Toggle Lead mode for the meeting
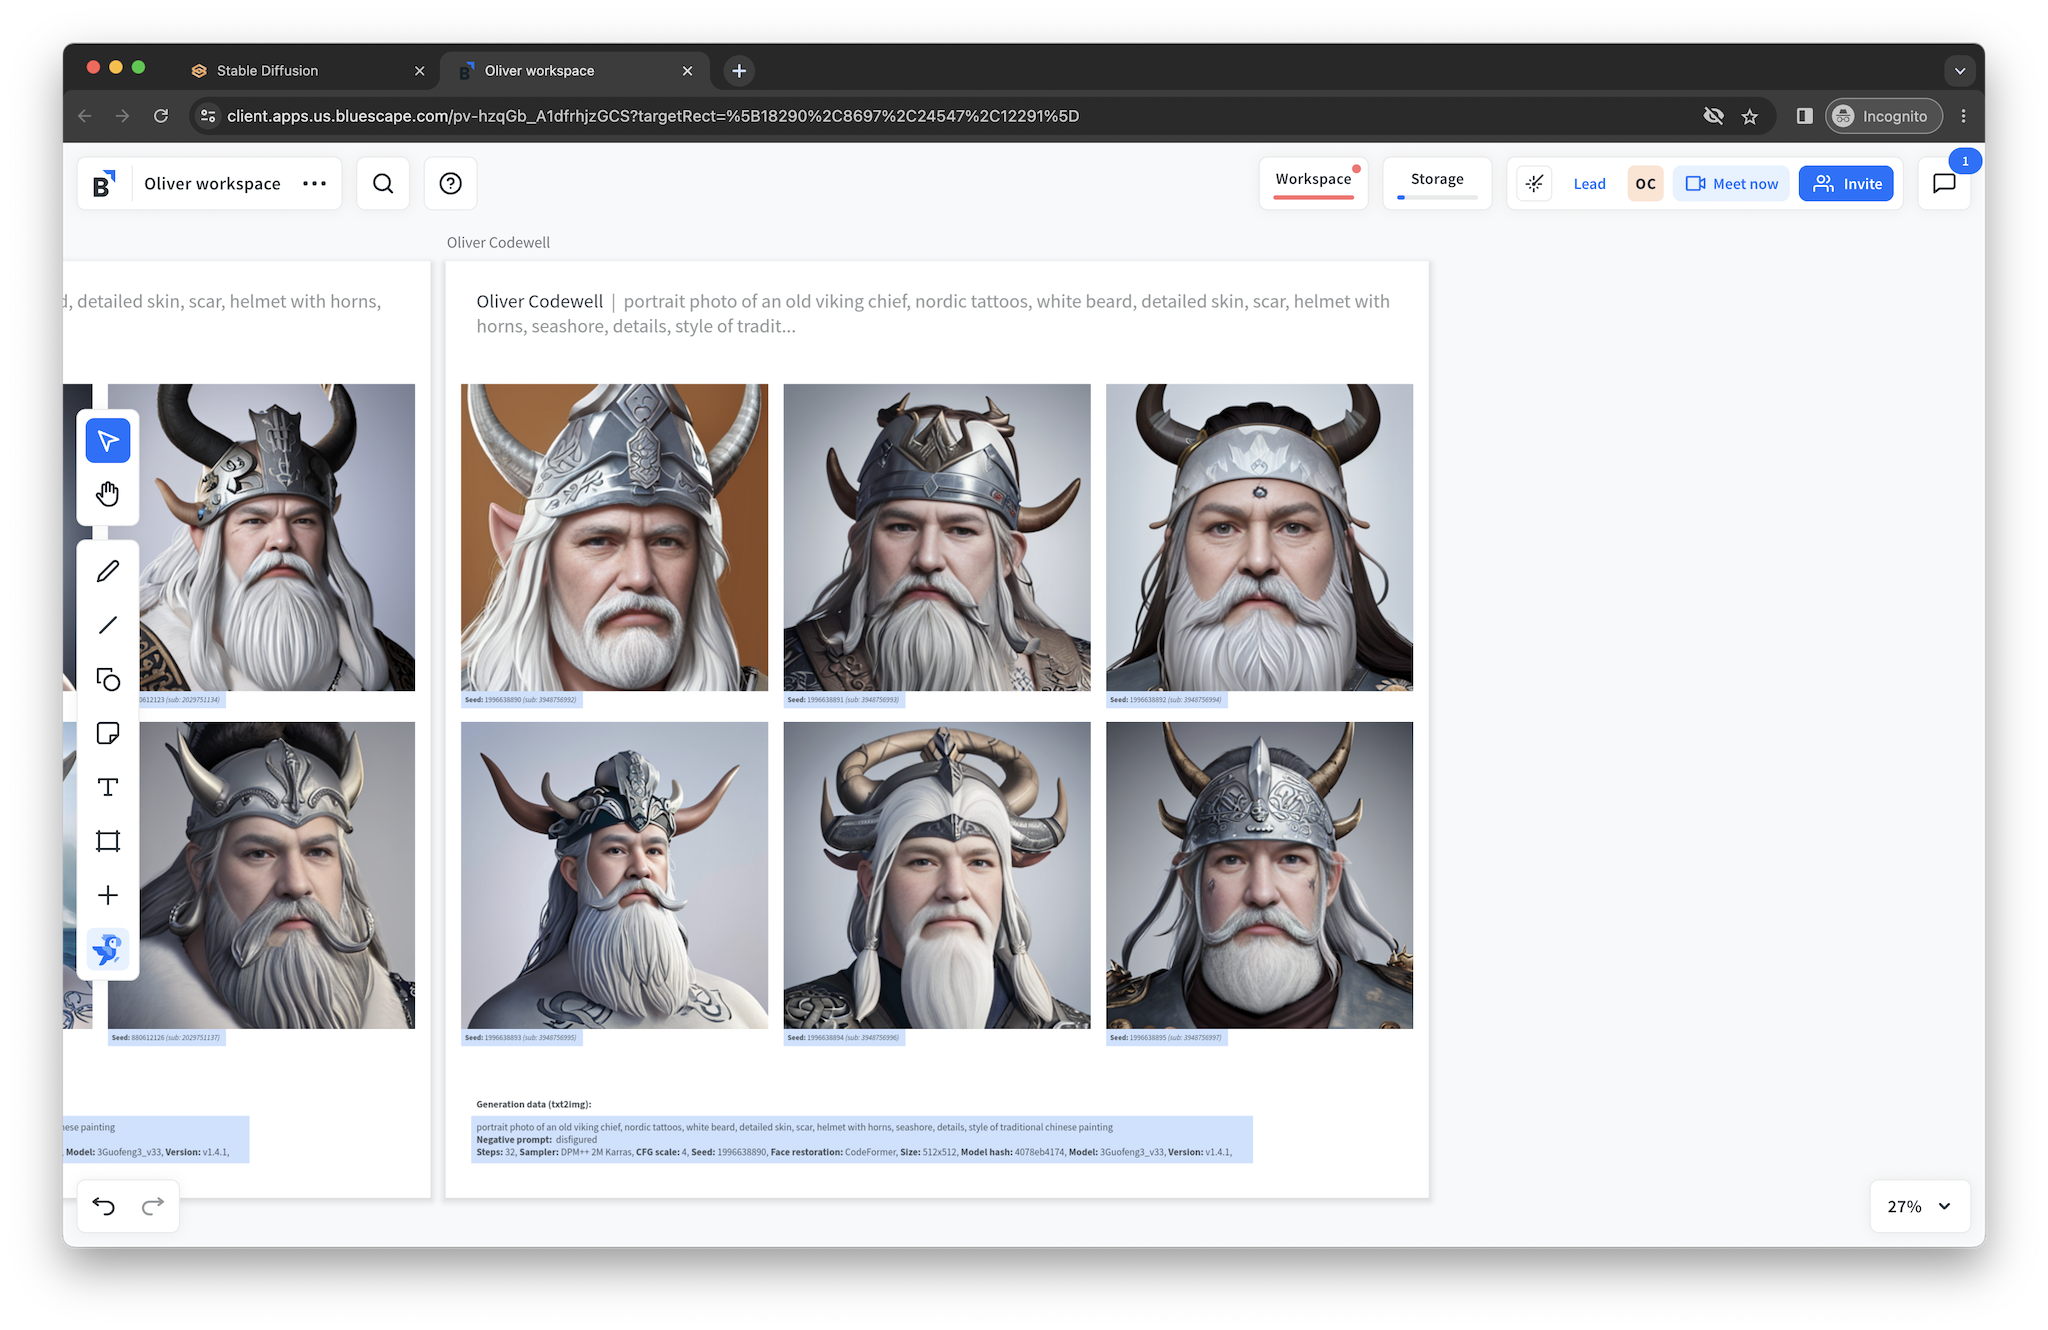 click(1589, 184)
